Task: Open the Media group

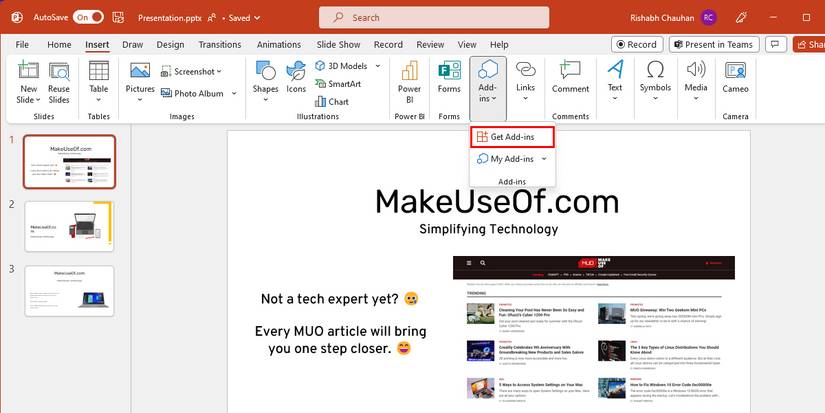Action: pyautogui.click(x=696, y=82)
